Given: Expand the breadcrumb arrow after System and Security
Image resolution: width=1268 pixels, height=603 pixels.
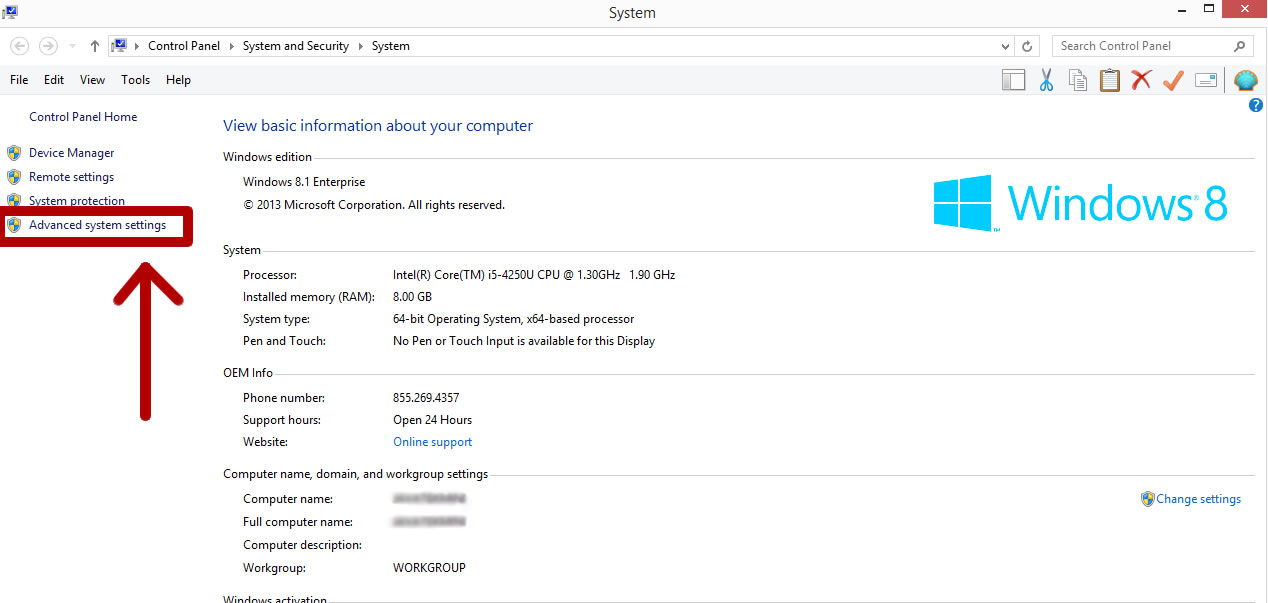Looking at the screenshot, I should (x=360, y=46).
